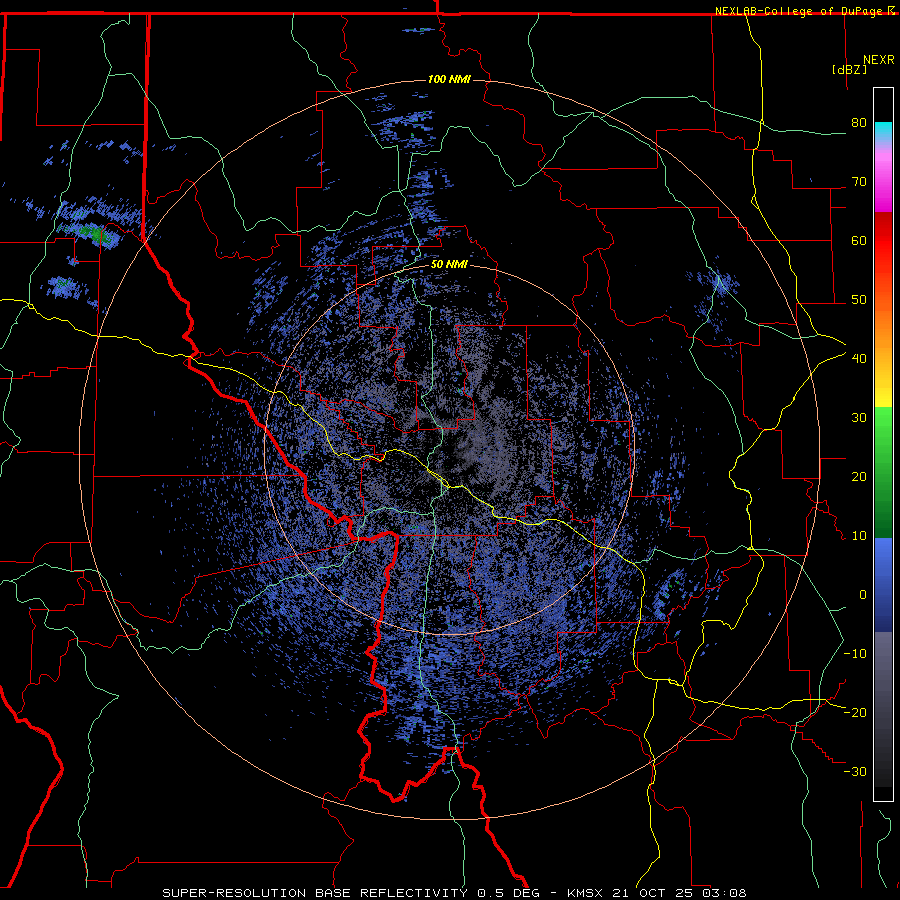The width and height of the screenshot is (900, 900).
Task: Click the 0.5 DEG elevation angle text
Action: coord(510,893)
